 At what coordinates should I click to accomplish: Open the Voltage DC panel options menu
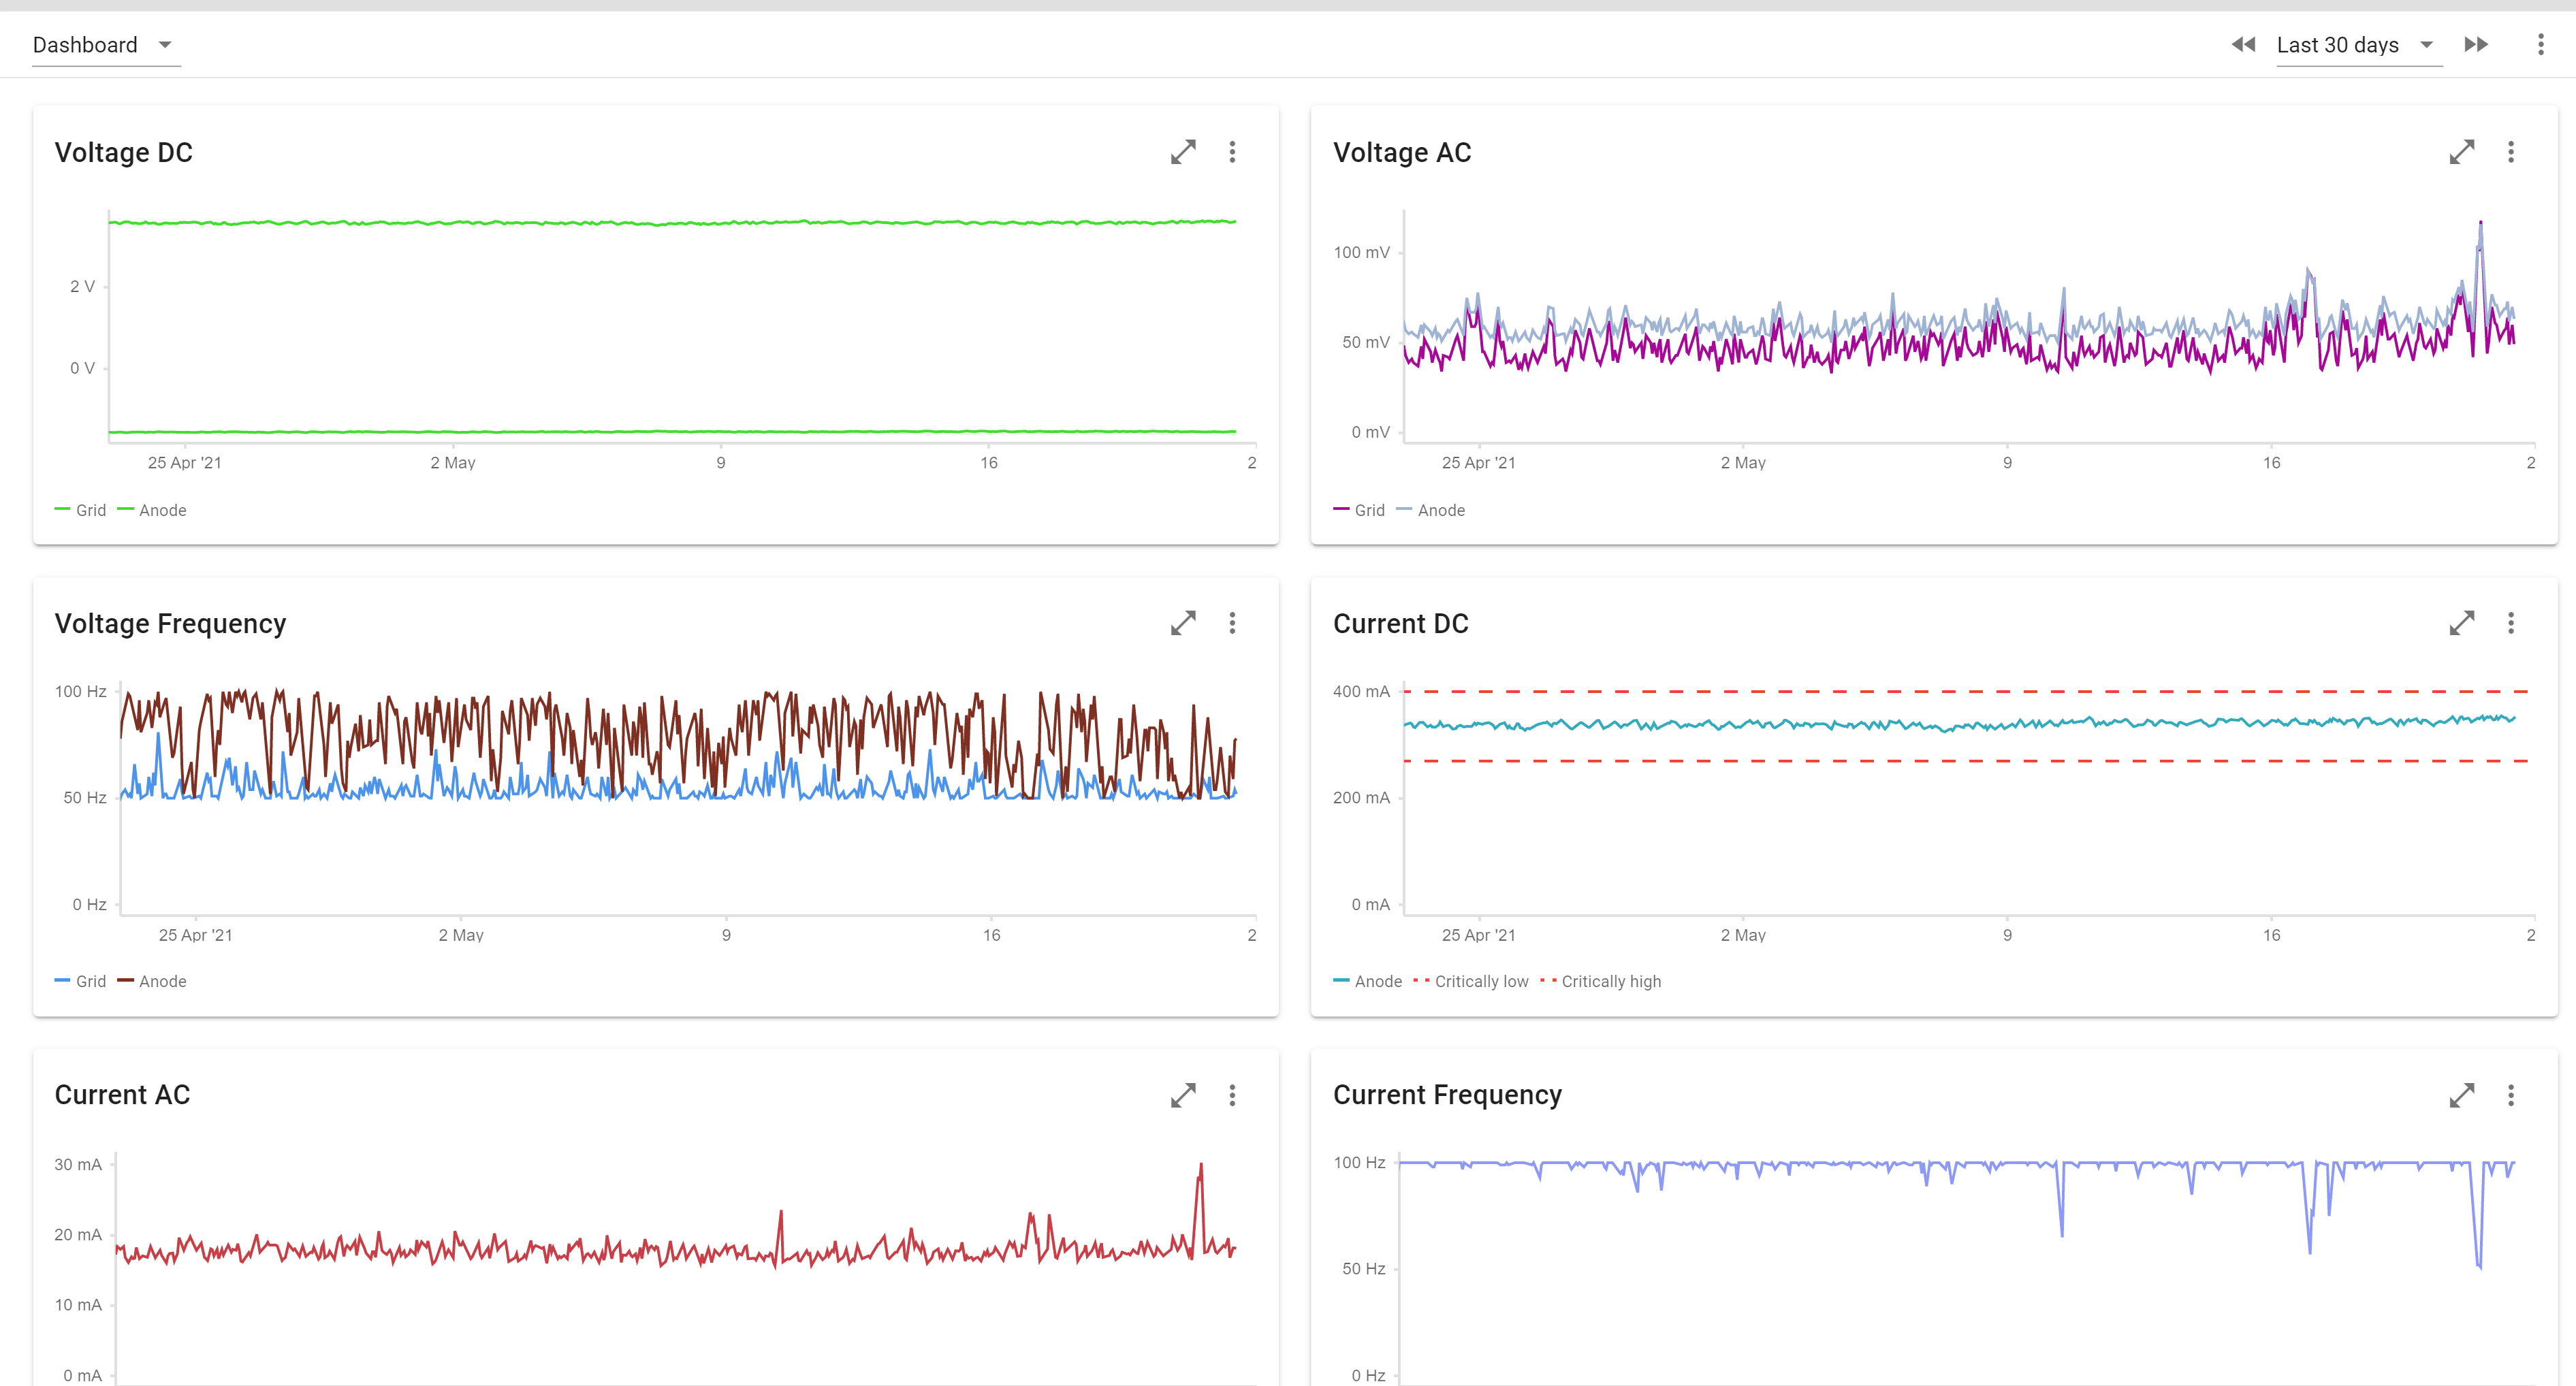[1232, 152]
